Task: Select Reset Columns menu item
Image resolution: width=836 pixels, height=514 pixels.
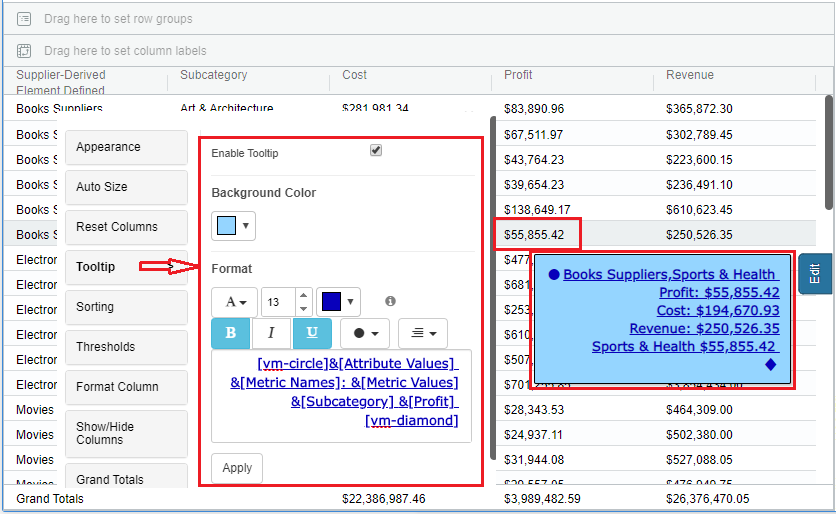Action: coord(126,227)
